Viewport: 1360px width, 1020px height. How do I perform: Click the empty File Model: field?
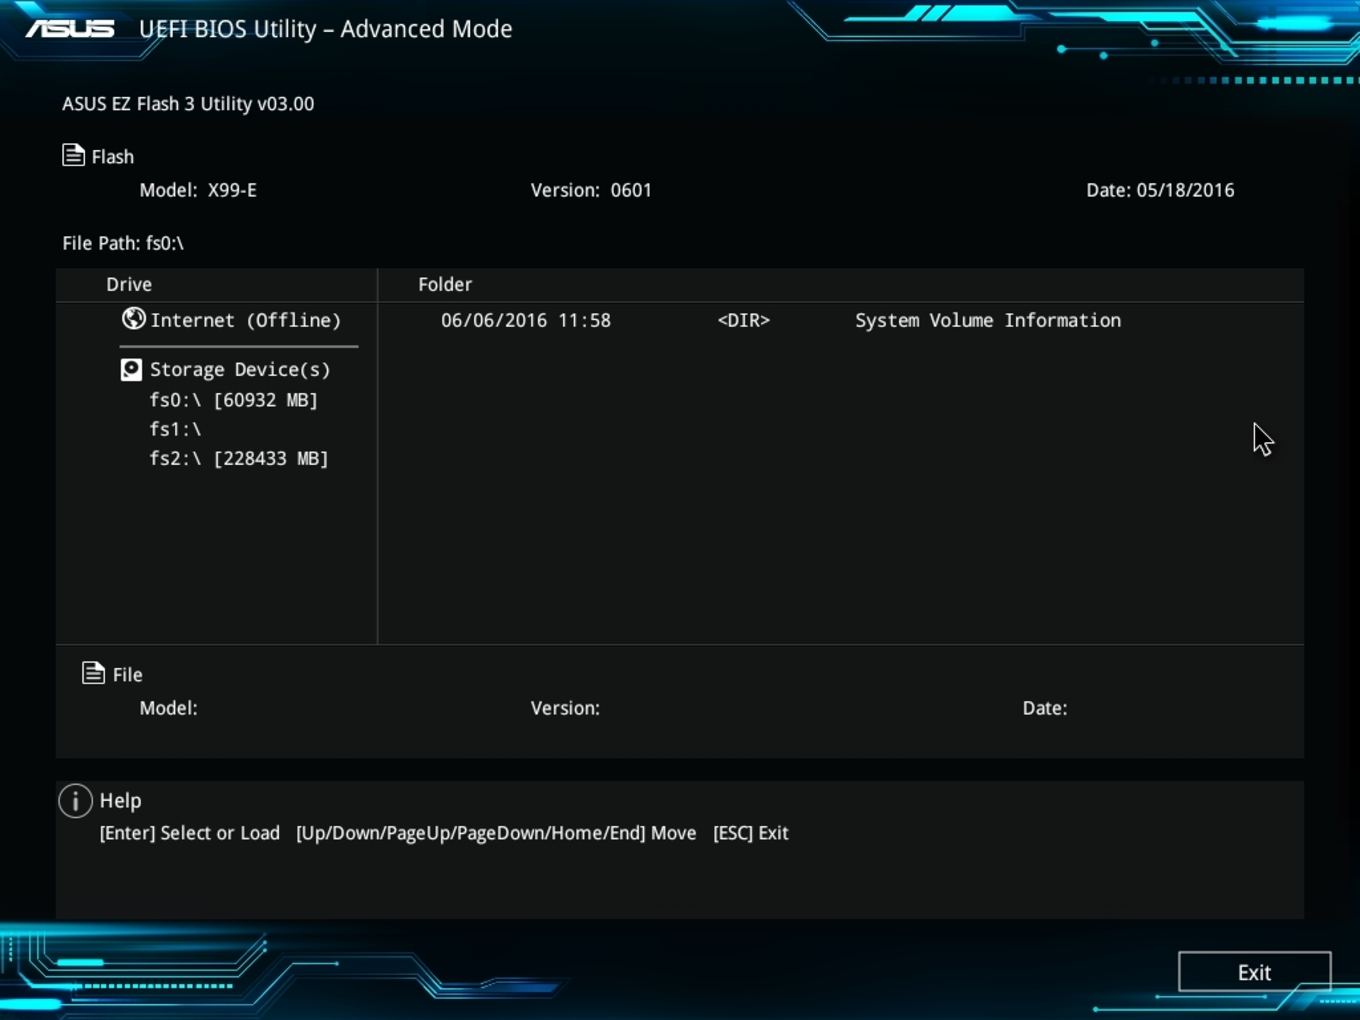pos(168,708)
